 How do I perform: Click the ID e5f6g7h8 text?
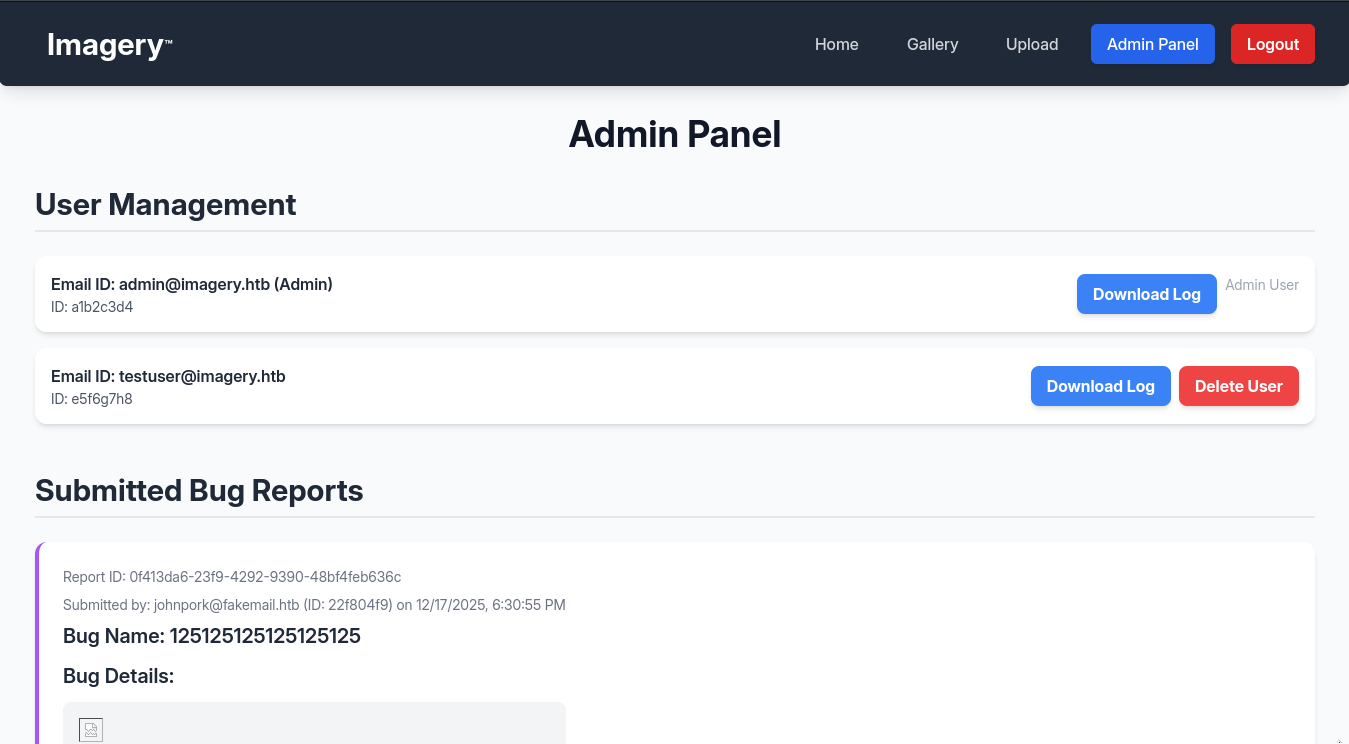coord(92,399)
